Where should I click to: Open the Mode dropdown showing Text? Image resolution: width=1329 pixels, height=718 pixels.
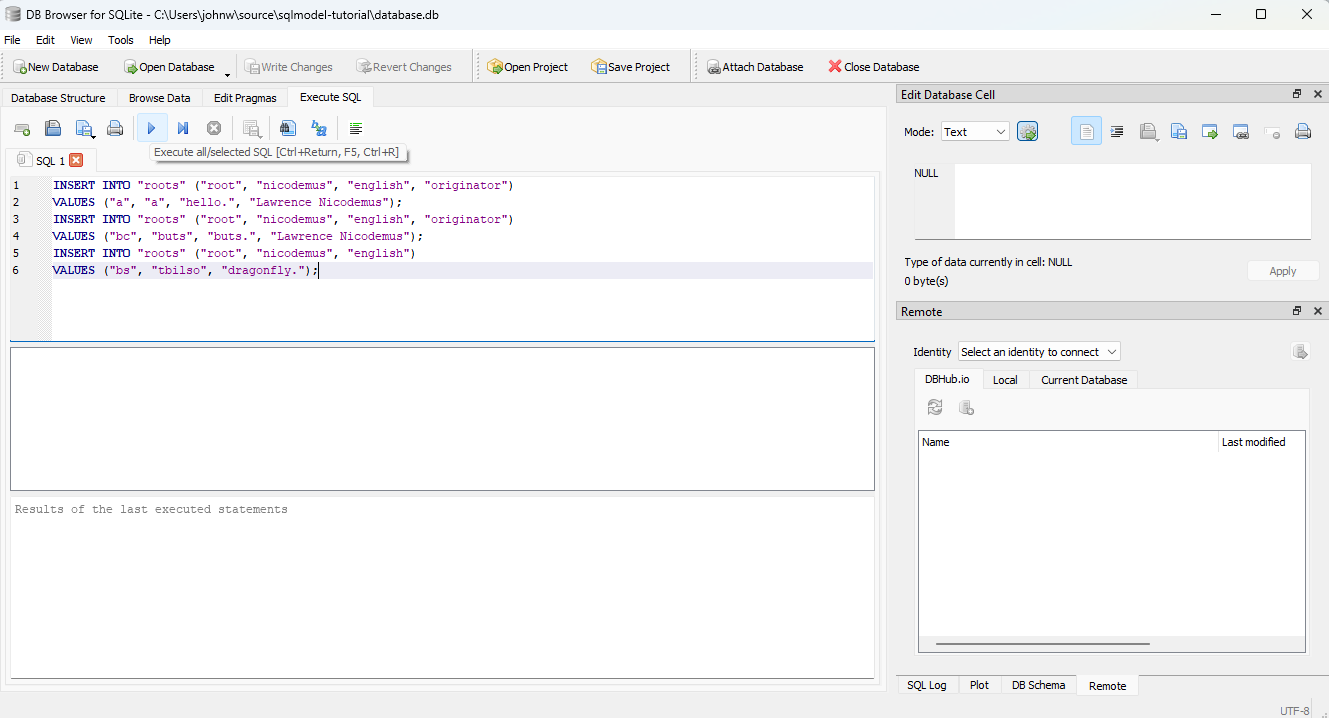(x=975, y=132)
